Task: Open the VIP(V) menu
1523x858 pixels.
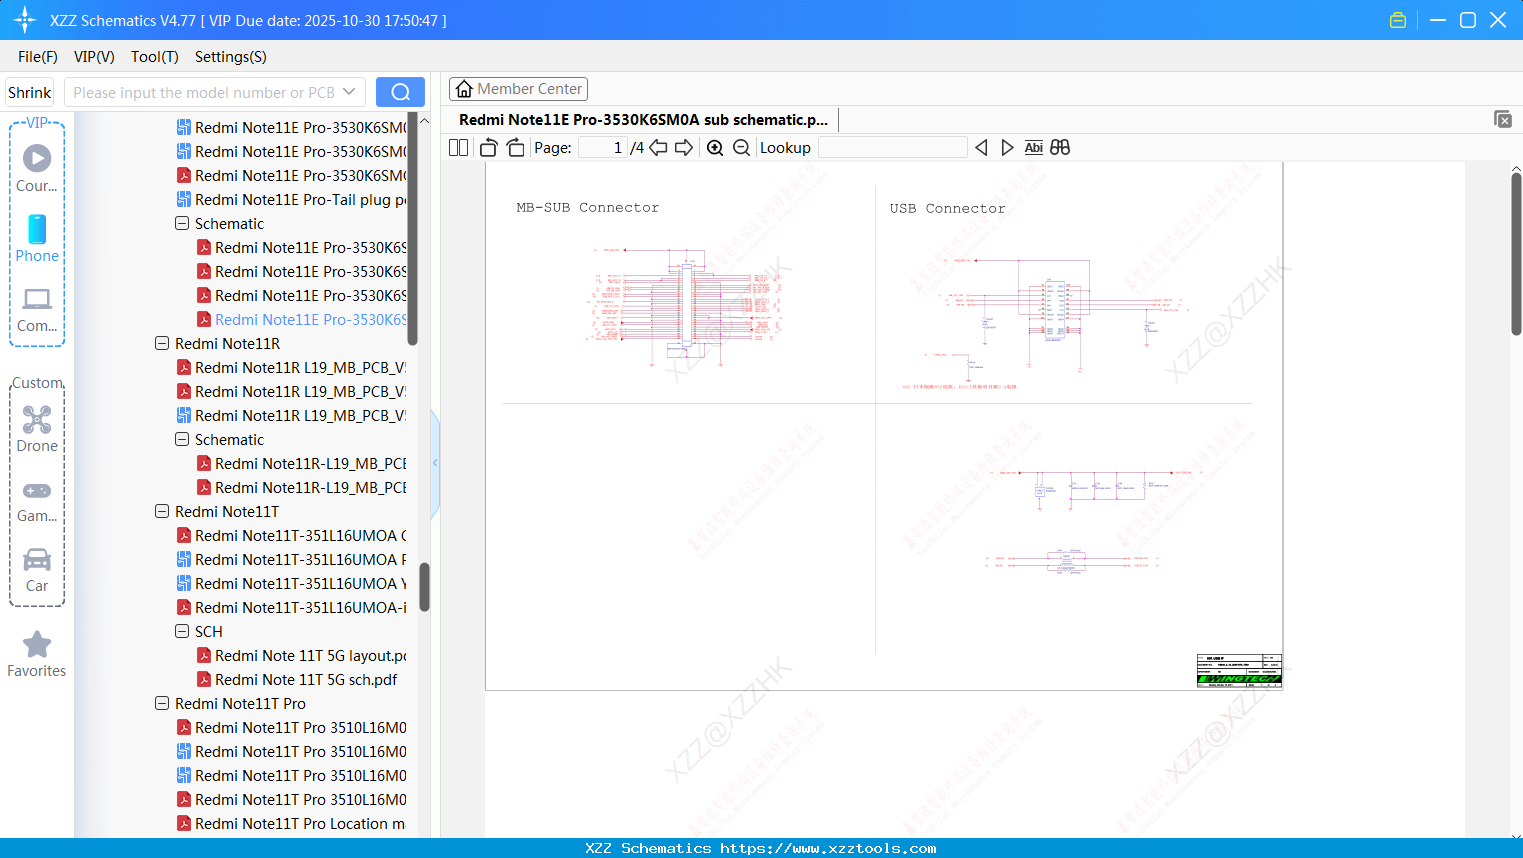Action: [93, 57]
